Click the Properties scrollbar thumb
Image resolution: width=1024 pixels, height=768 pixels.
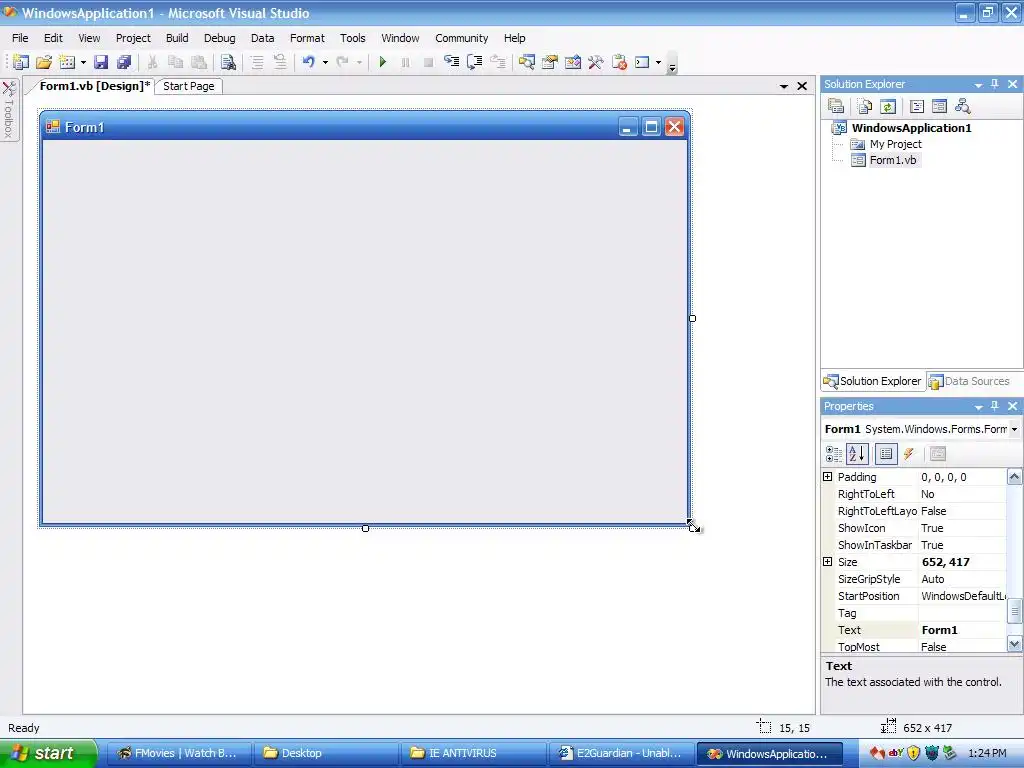pyautogui.click(x=1014, y=612)
